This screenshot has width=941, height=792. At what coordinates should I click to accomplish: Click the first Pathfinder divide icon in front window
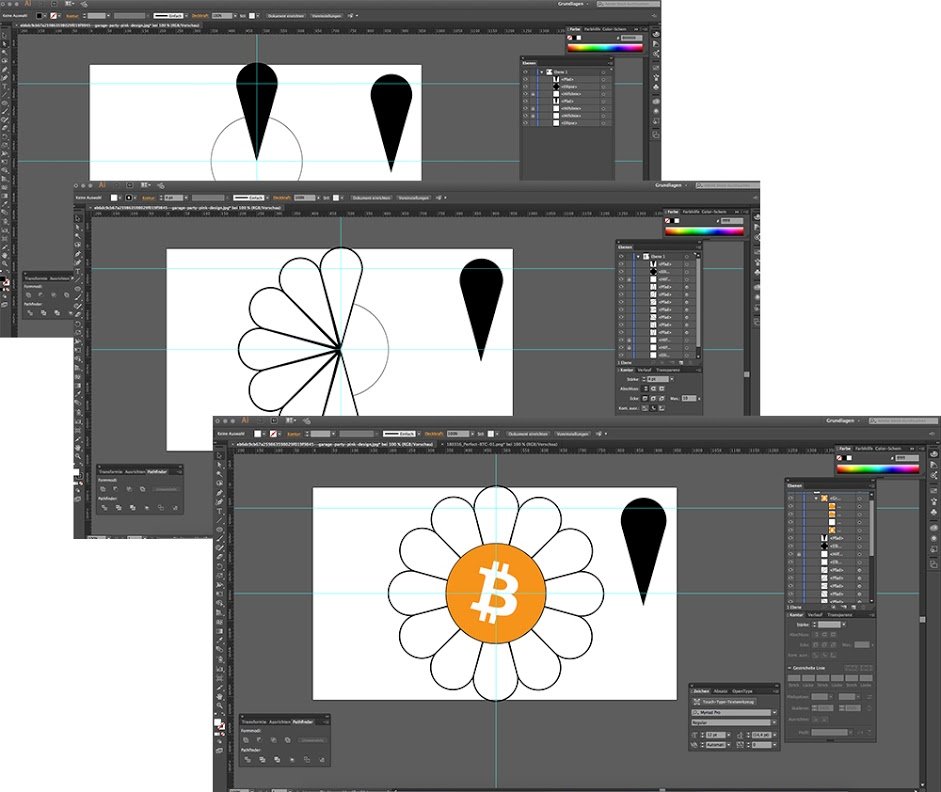(247, 760)
